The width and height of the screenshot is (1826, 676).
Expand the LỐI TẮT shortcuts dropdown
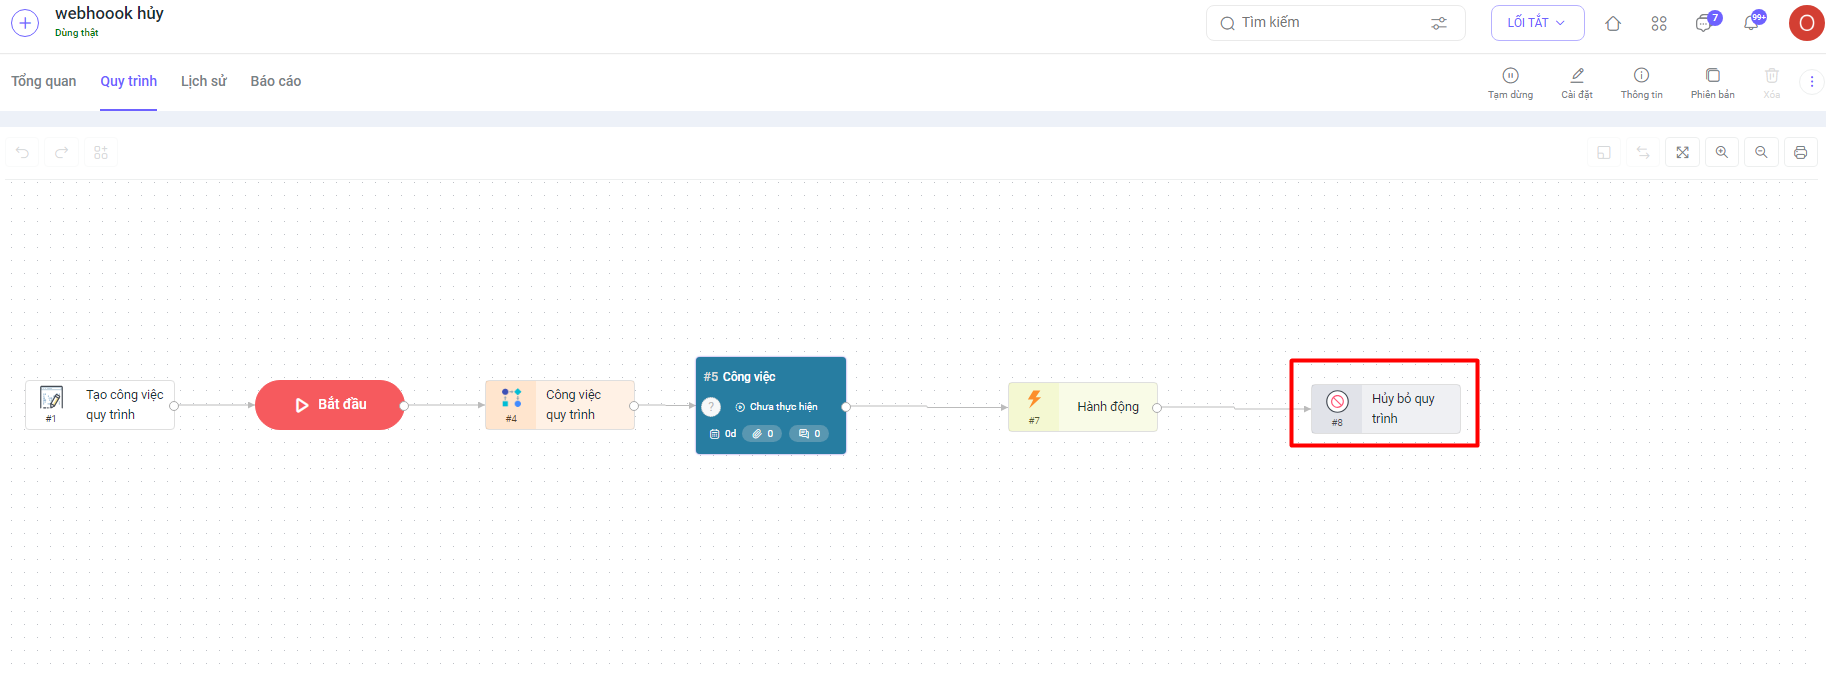coord(1537,23)
